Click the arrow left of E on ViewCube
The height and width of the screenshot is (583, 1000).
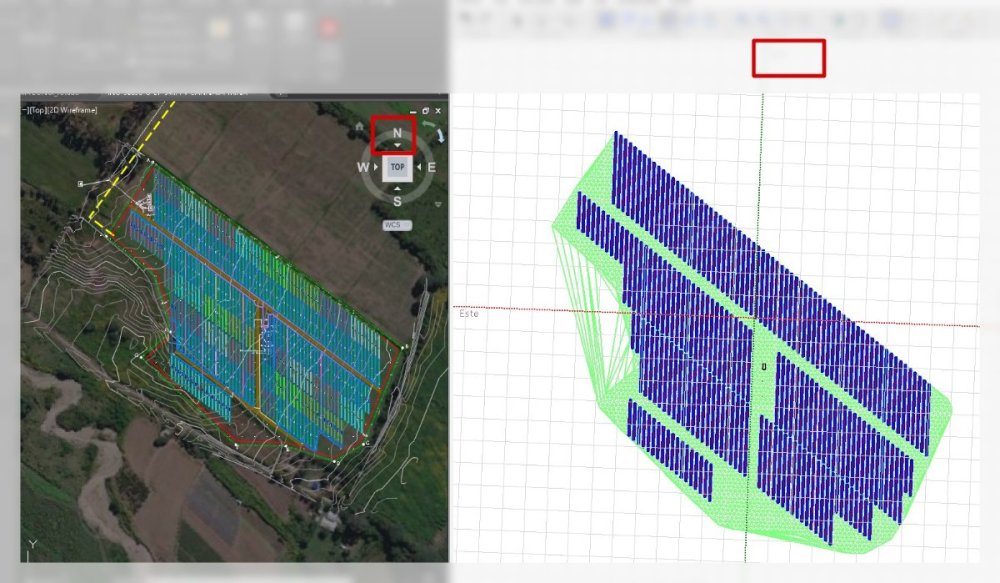(x=417, y=167)
